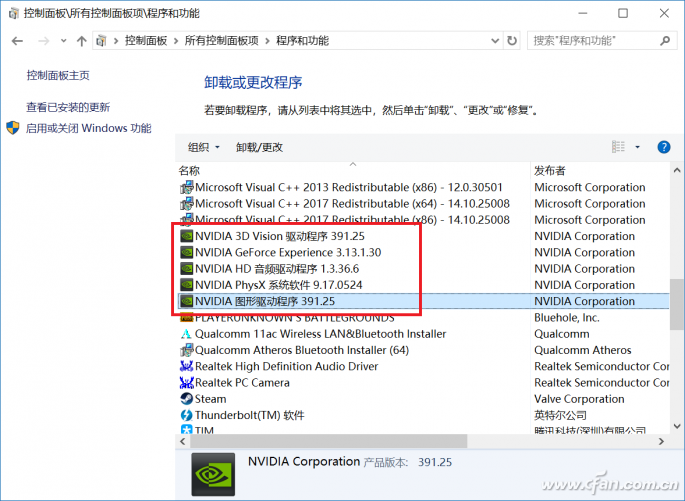Click the Steam program icon
685x501 pixels.
[x=186, y=399]
